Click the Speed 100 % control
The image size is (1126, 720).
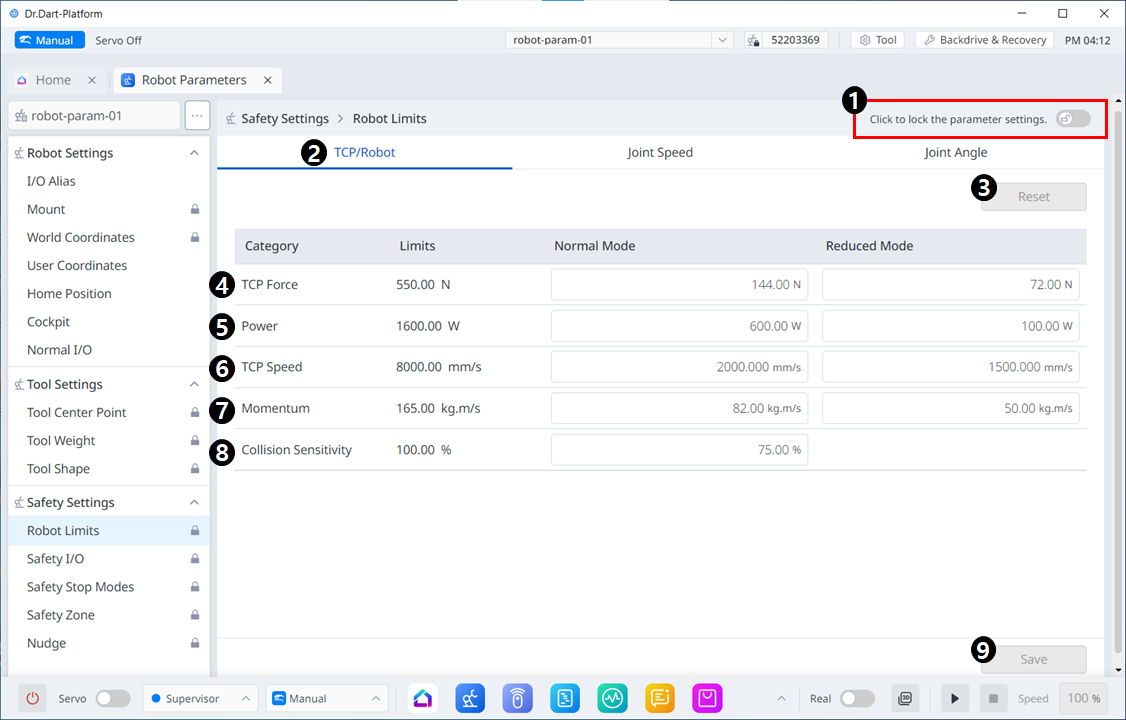[x=1082, y=698]
